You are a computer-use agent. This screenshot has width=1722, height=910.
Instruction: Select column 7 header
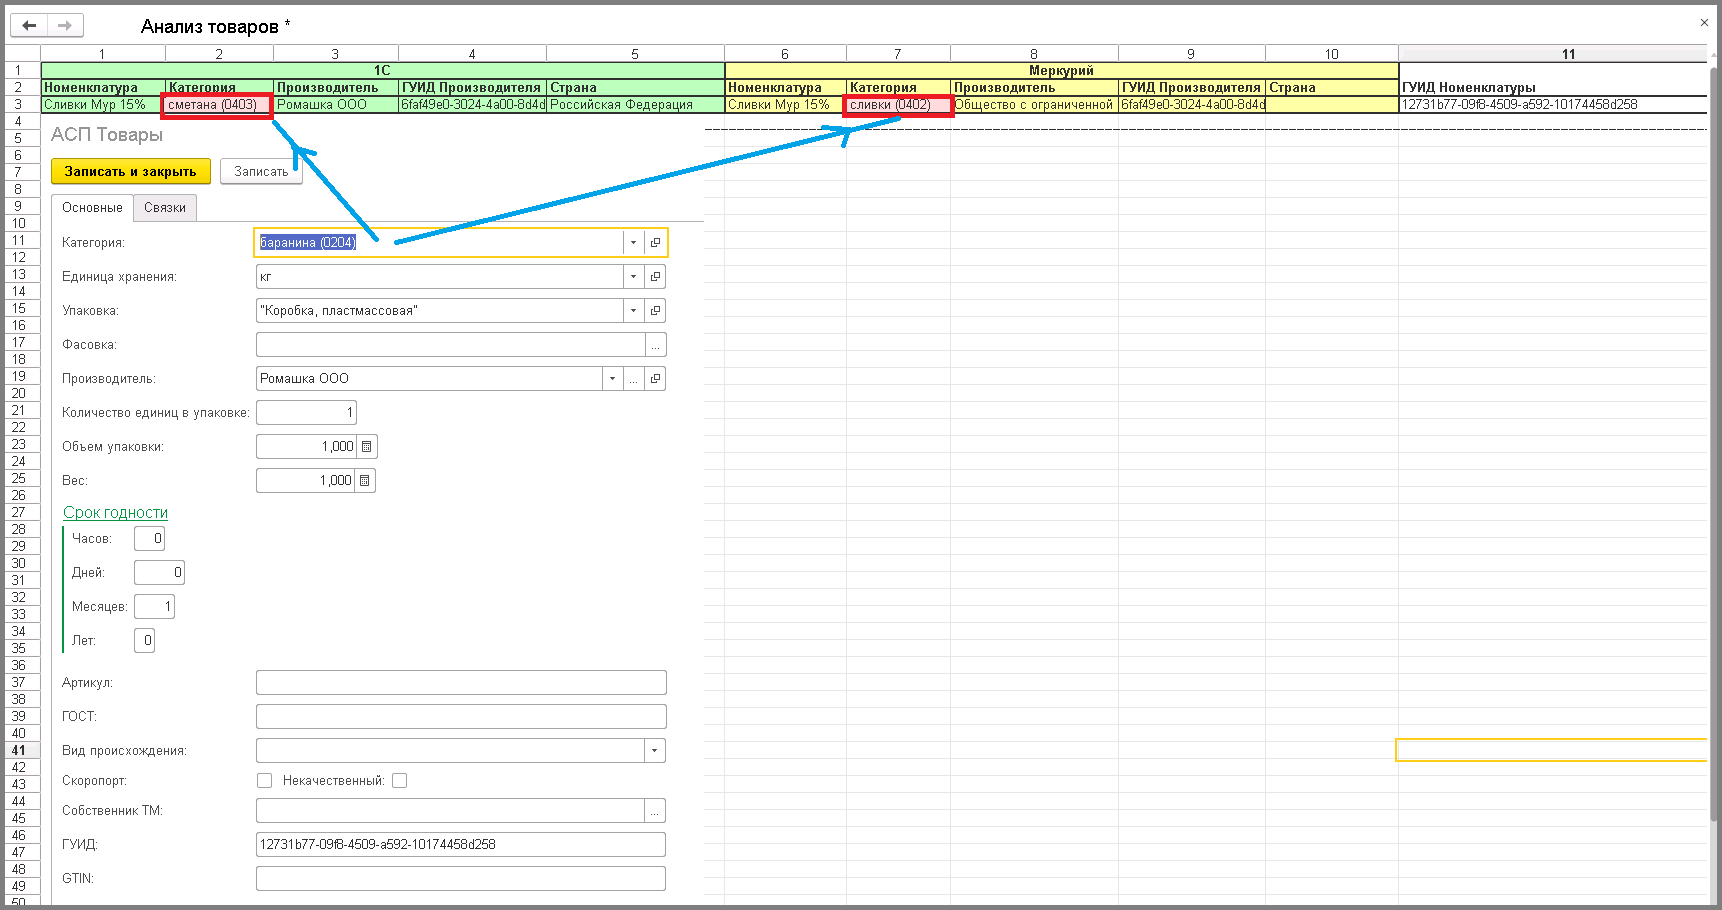[897, 54]
